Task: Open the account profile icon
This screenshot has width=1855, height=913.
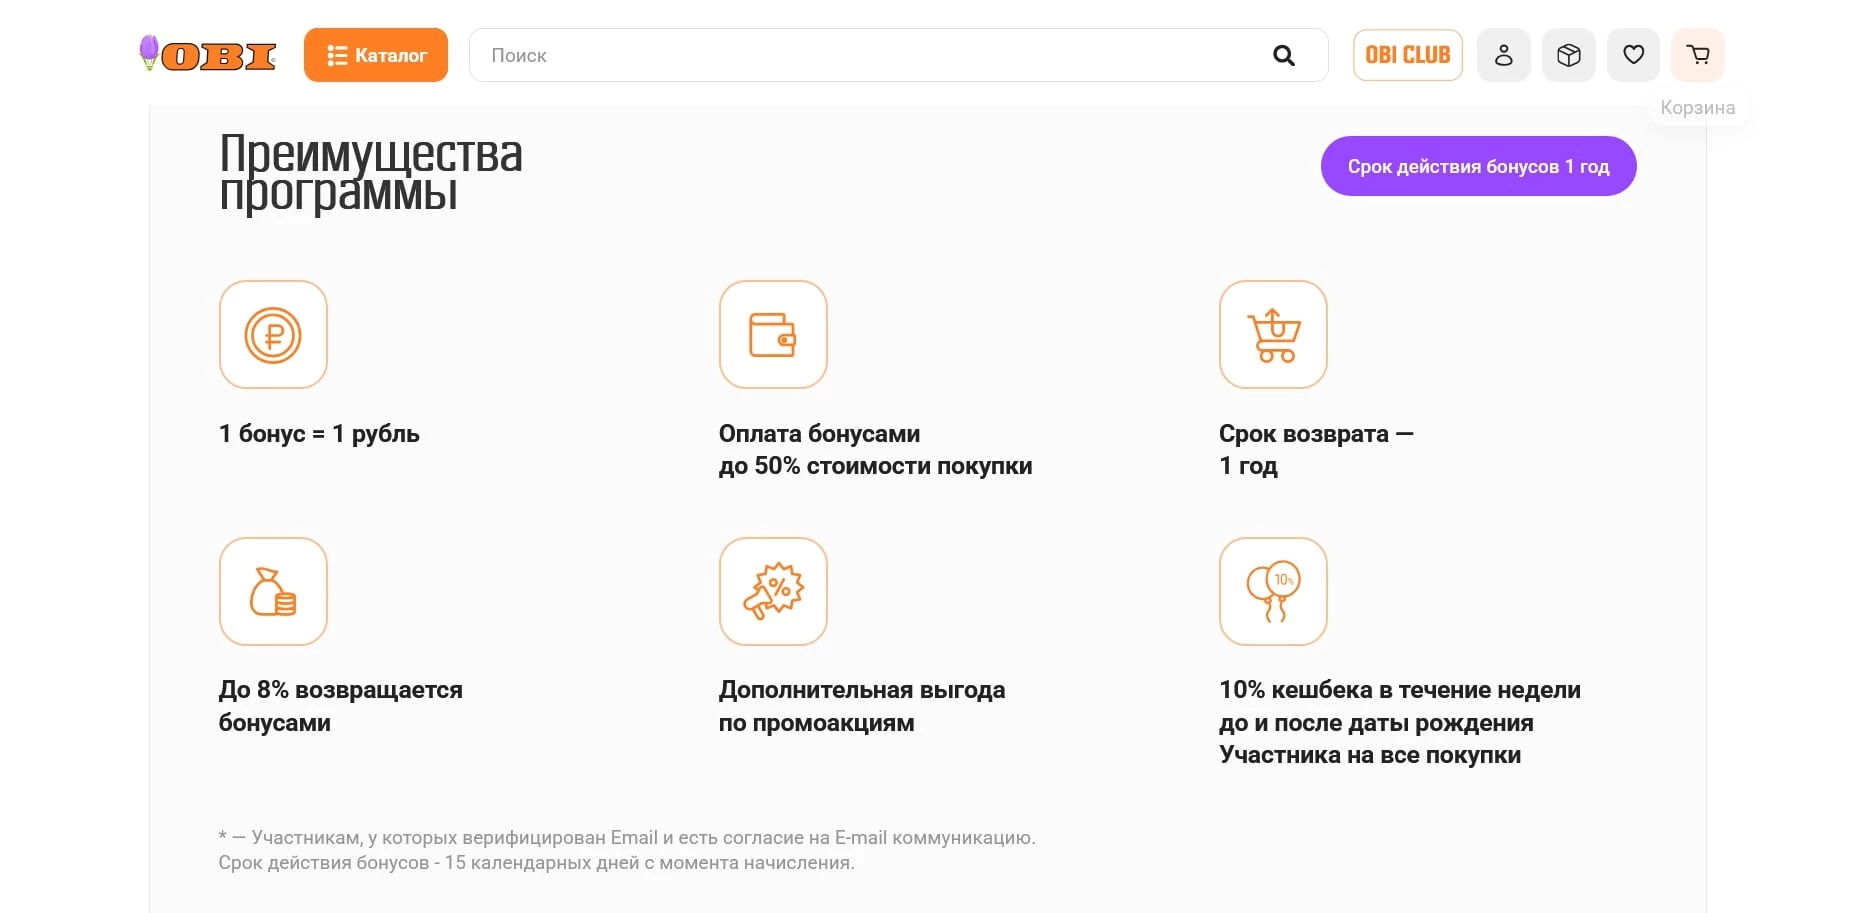Action: click(1503, 55)
